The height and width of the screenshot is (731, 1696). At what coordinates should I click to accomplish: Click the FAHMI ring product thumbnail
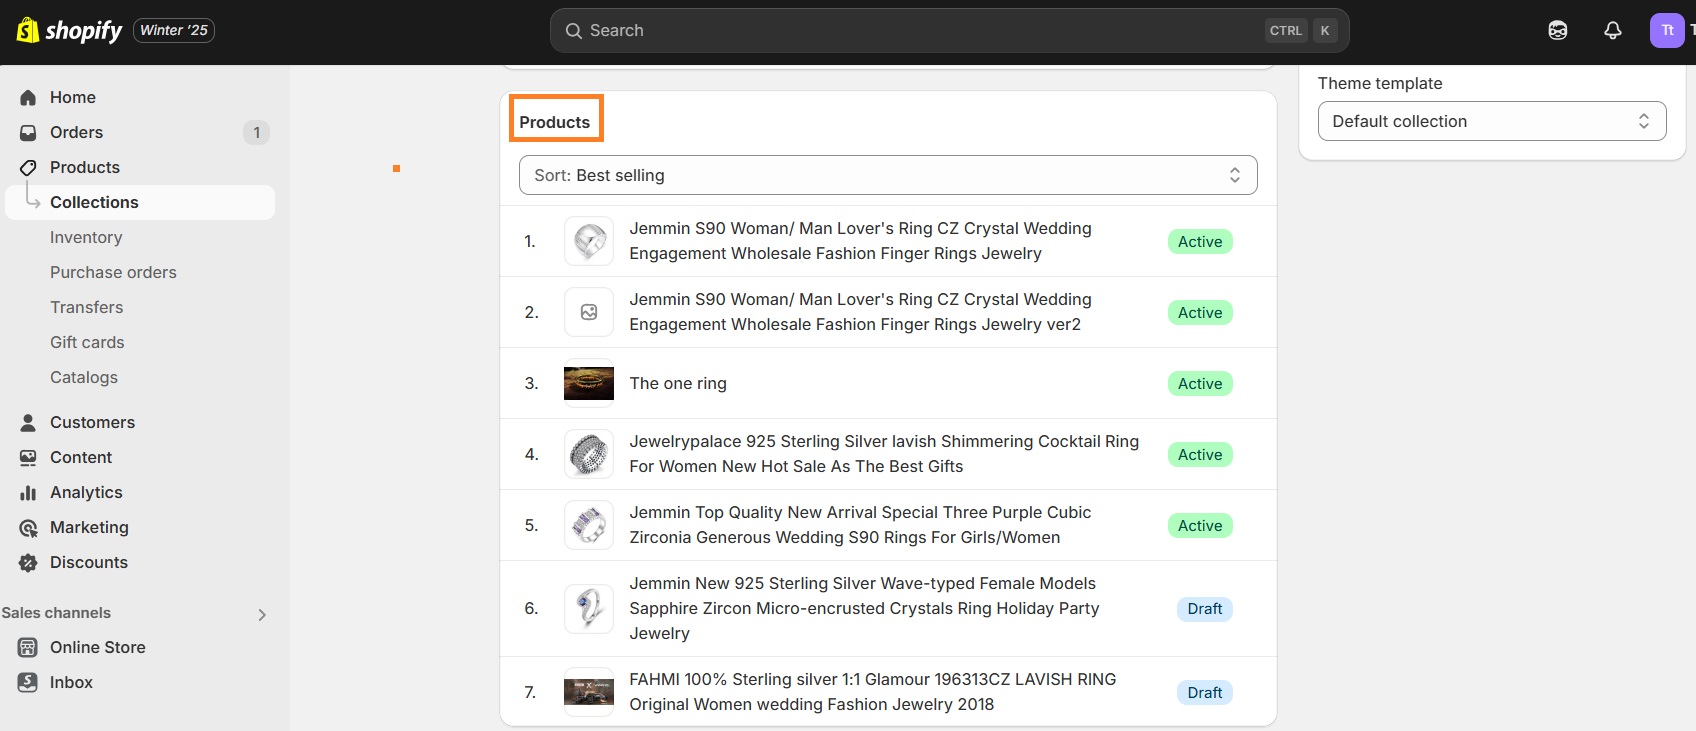pos(589,692)
